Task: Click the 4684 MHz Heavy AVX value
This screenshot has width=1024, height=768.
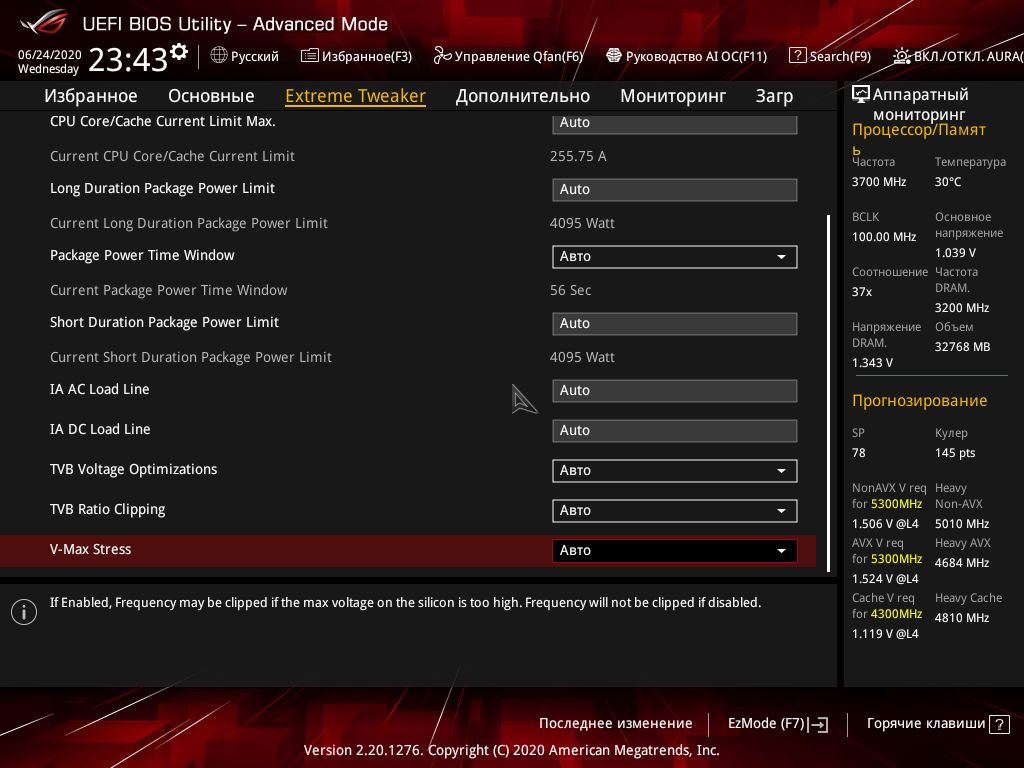Action: (962, 563)
